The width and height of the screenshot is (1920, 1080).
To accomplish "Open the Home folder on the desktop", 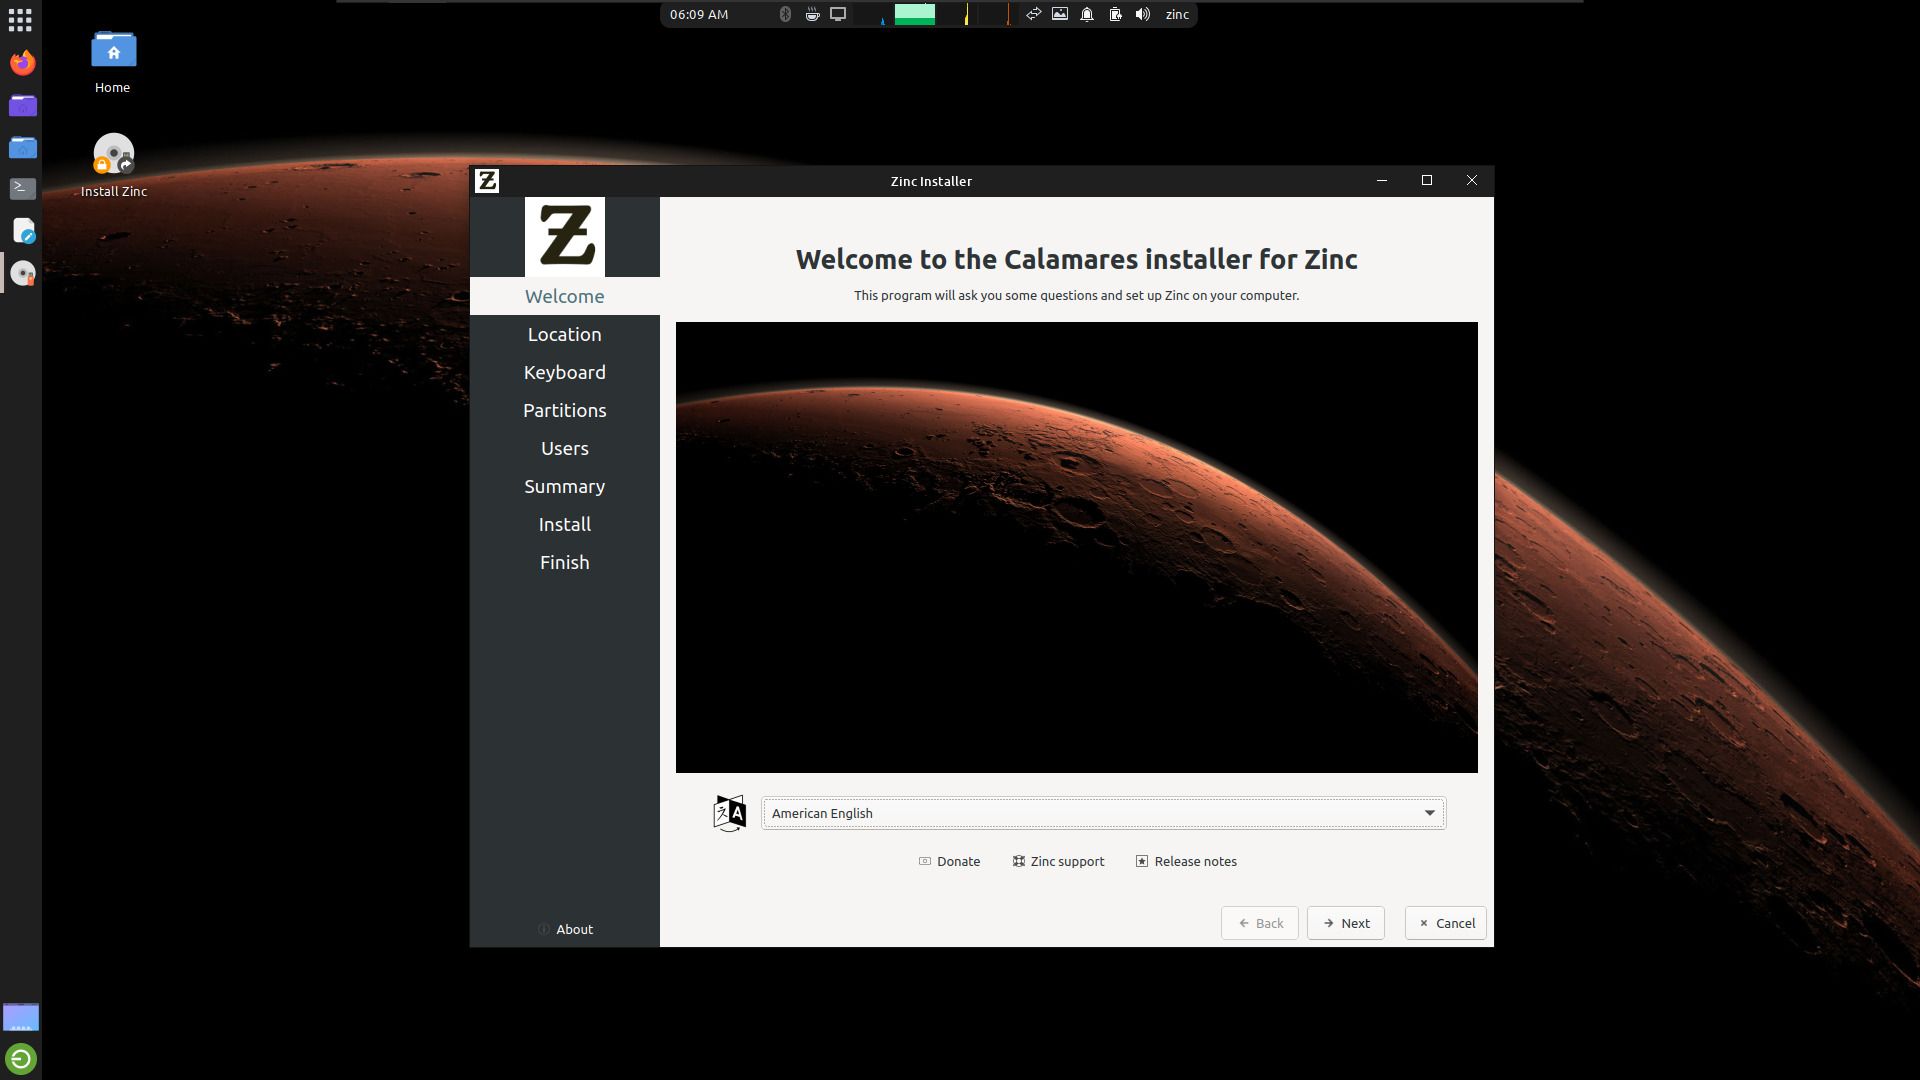I will pos(113,49).
